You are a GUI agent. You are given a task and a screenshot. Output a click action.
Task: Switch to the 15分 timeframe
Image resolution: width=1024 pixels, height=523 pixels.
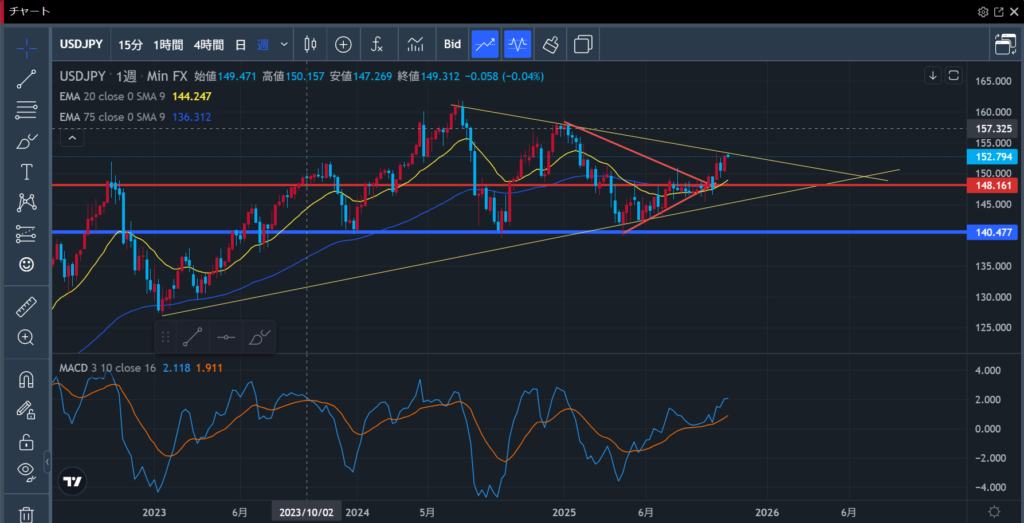(x=130, y=44)
